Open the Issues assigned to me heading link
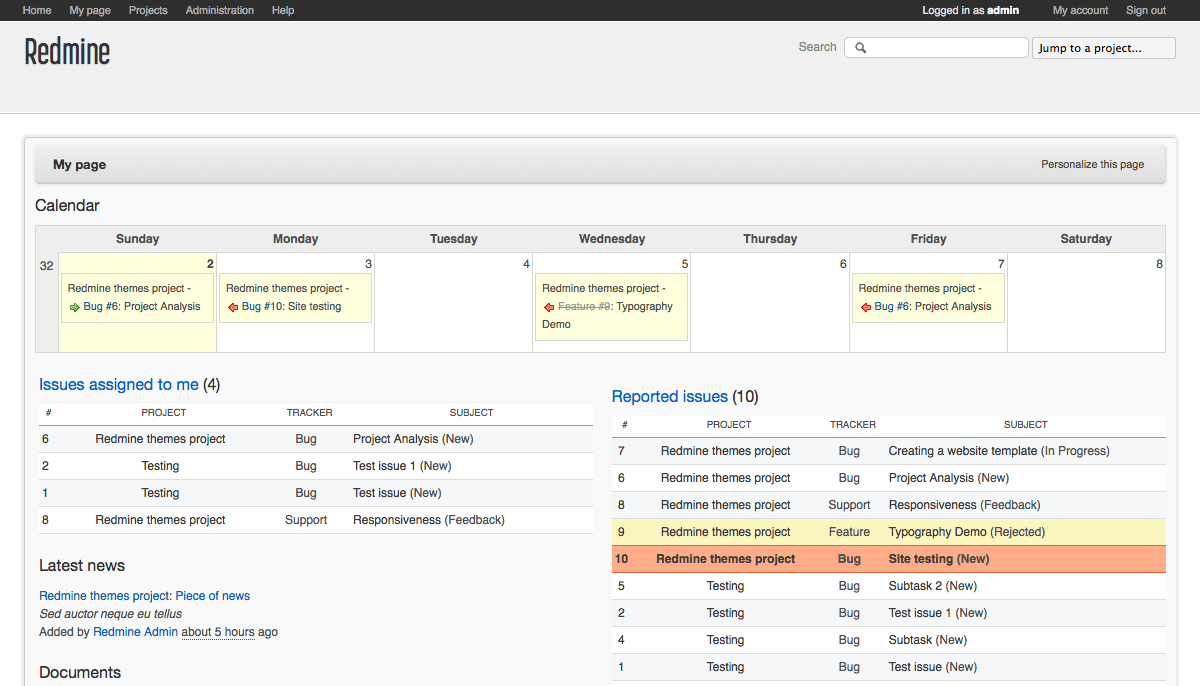1200x686 pixels. [x=119, y=384]
